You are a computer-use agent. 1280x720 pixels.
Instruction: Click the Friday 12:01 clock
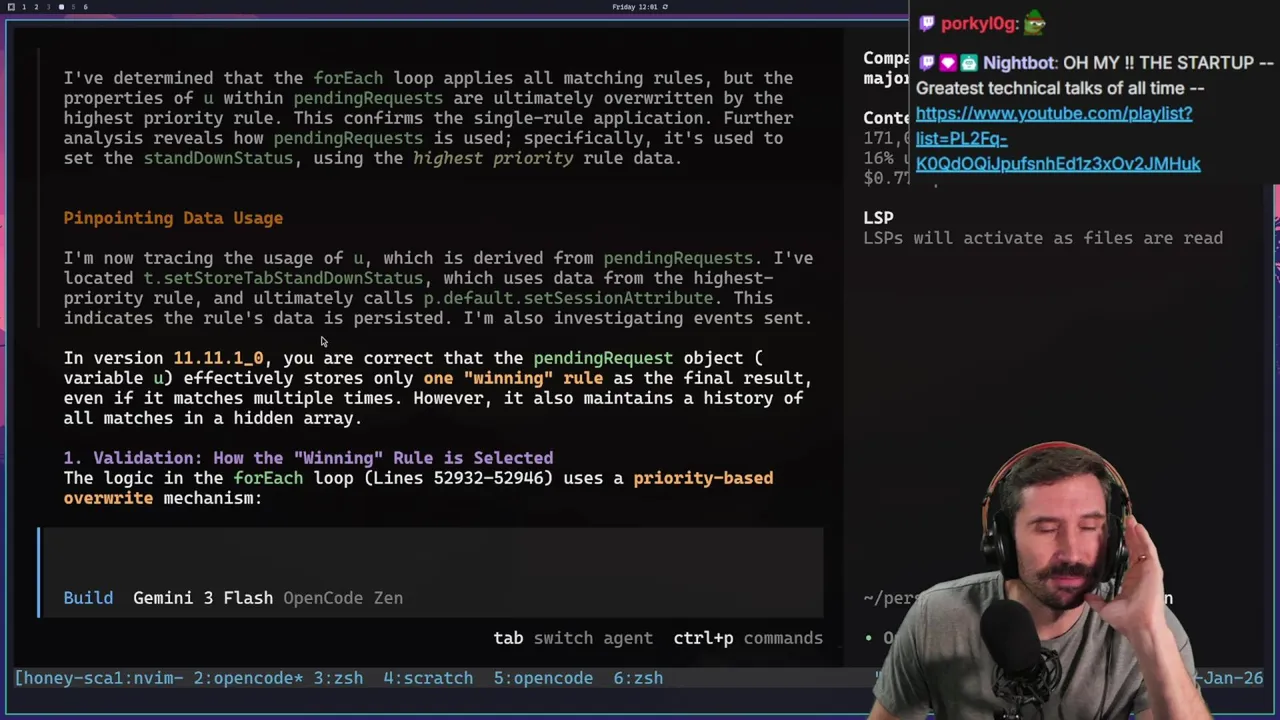pos(634,7)
